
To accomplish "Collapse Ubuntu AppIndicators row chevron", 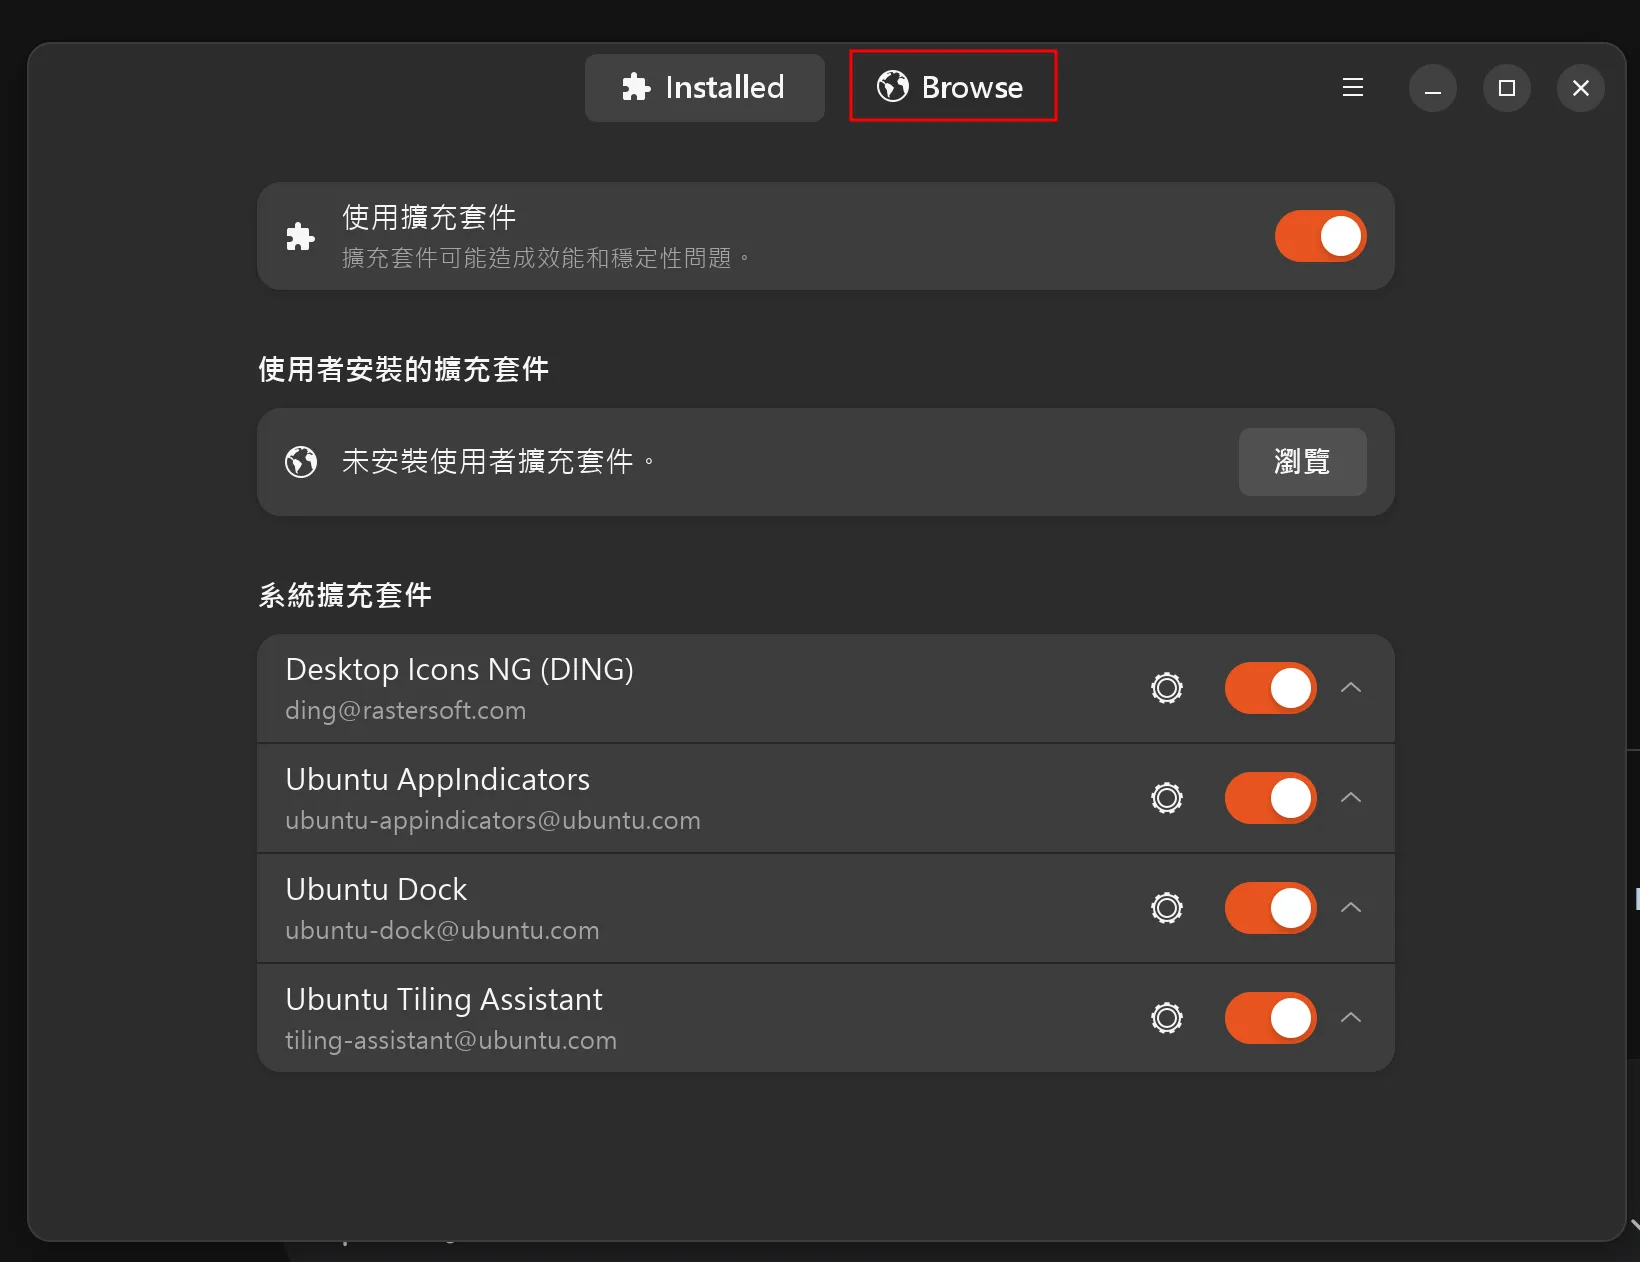I will coord(1351,798).
